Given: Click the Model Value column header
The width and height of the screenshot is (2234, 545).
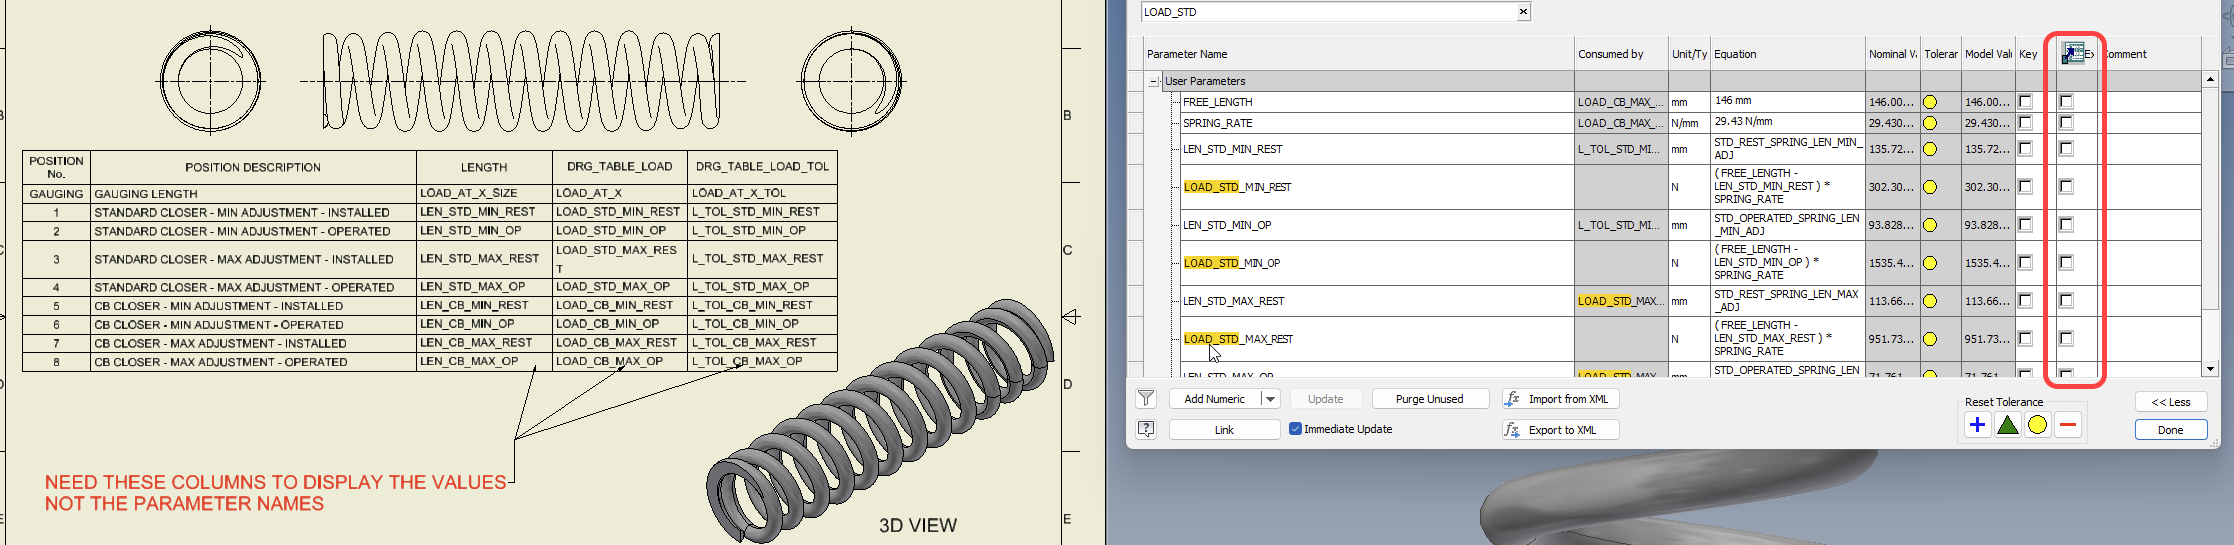Looking at the screenshot, I should pos(1988,54).
